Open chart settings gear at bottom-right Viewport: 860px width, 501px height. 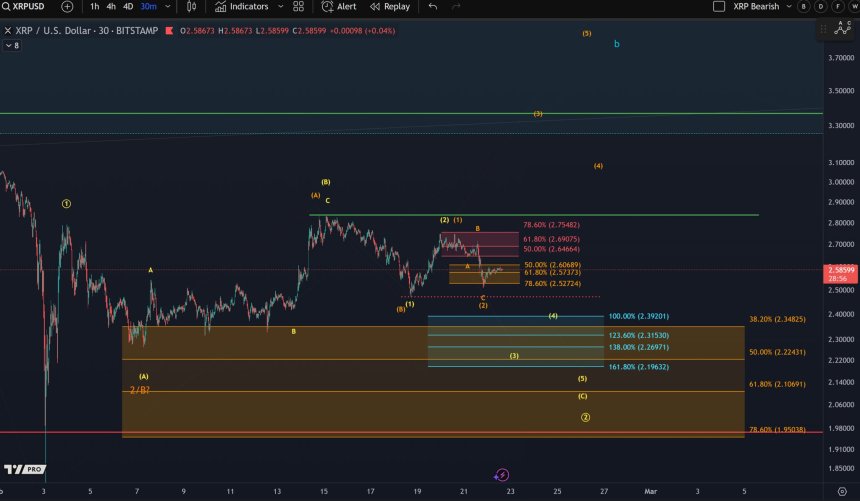[x=842, y=491]
